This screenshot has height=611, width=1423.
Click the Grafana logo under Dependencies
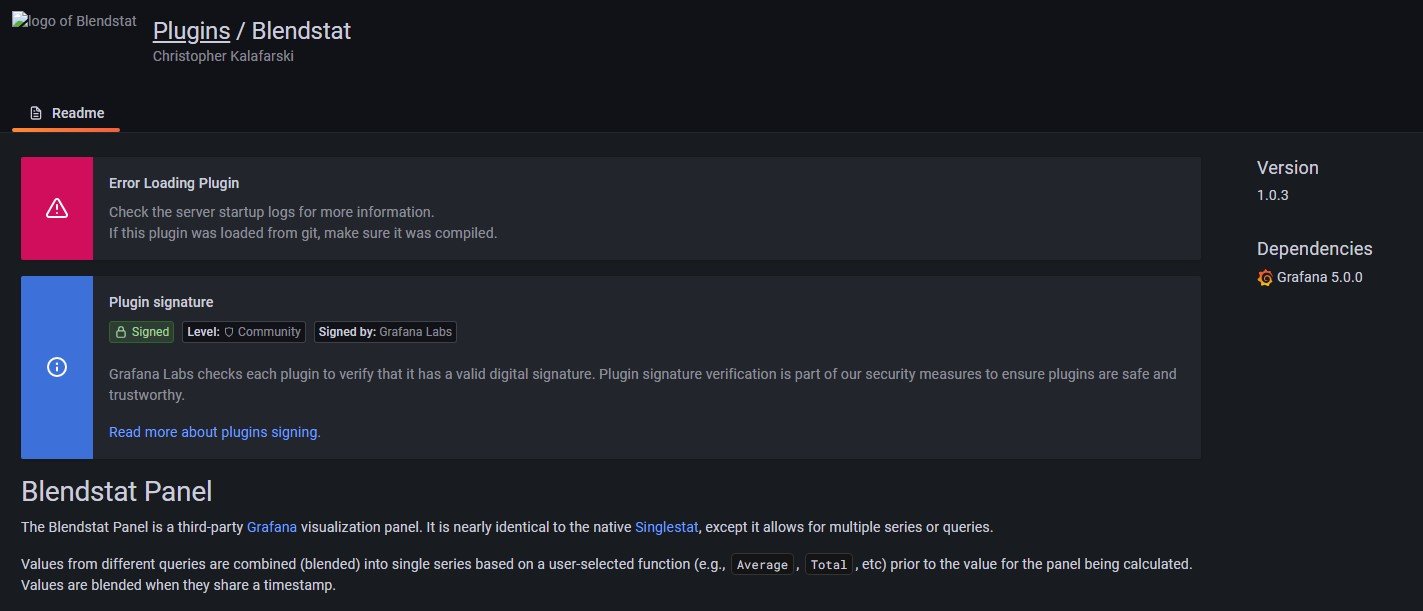coord(1265,277)
